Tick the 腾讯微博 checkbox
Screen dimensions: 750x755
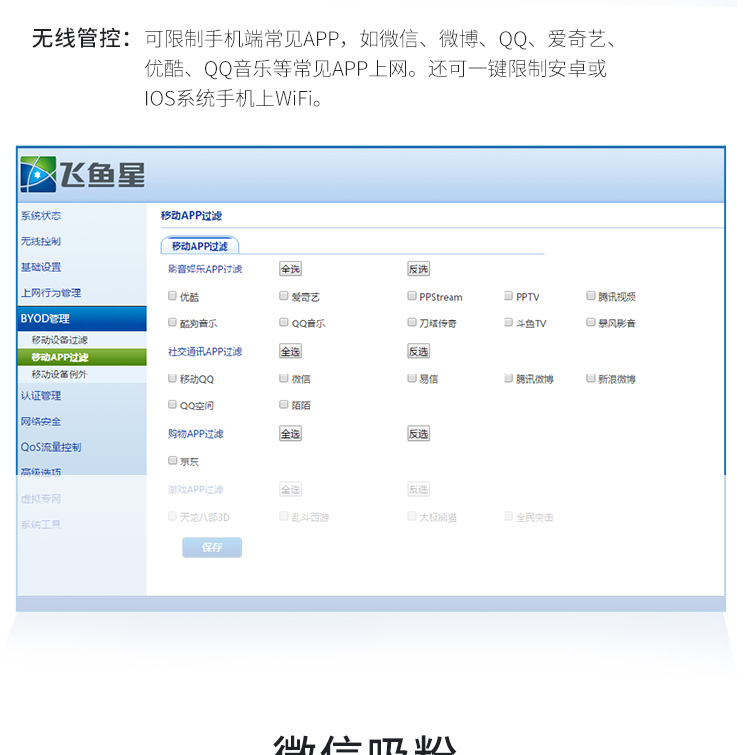tap(508, 378)
